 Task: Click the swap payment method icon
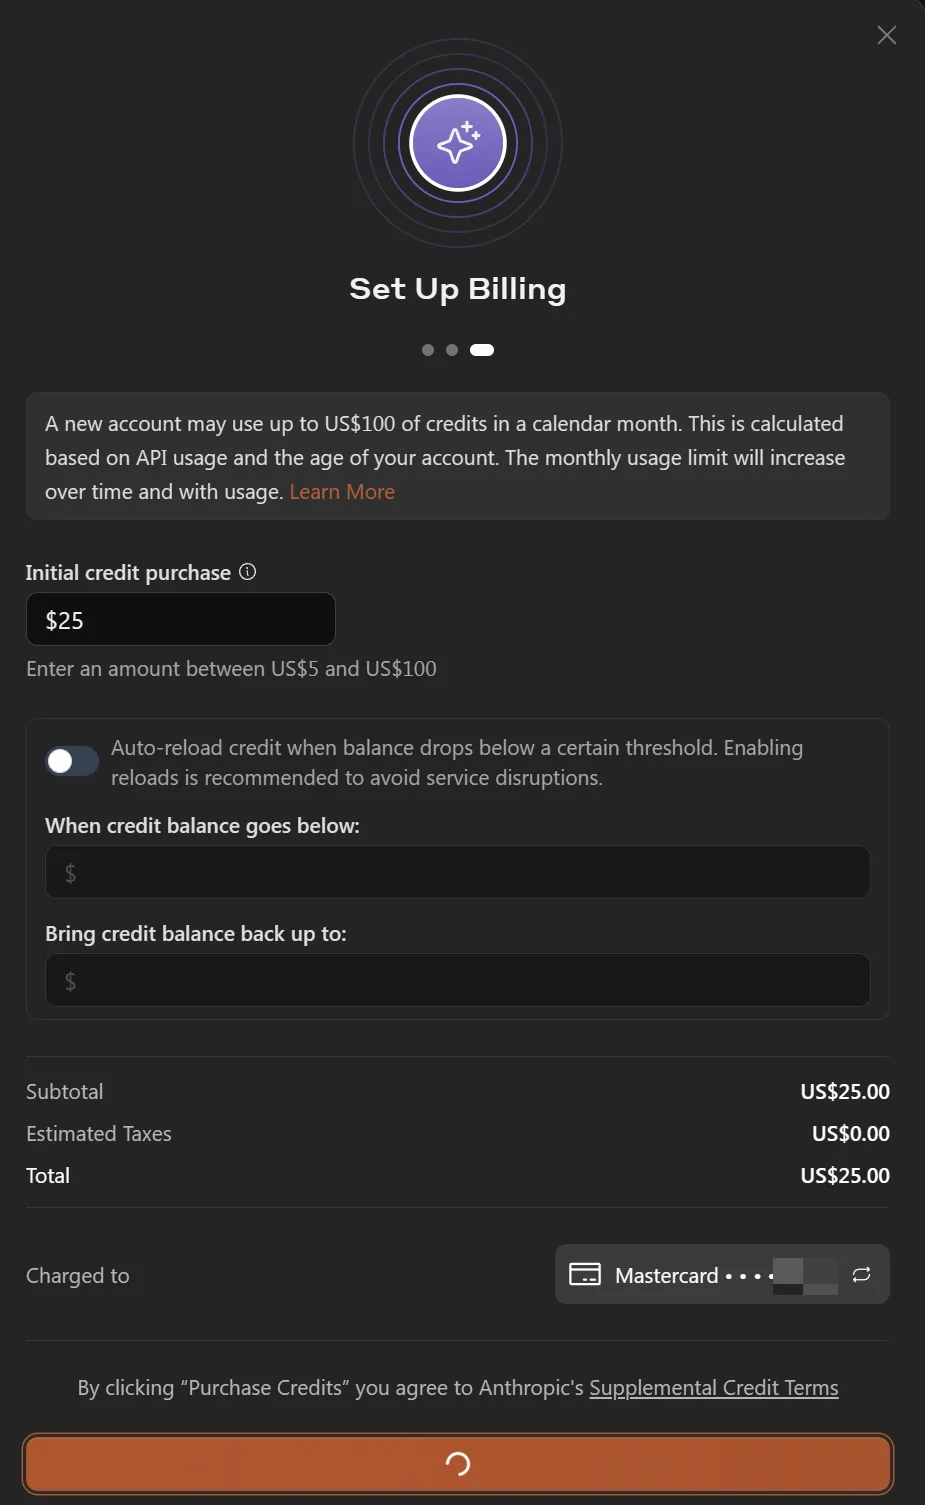(861, 1275)
